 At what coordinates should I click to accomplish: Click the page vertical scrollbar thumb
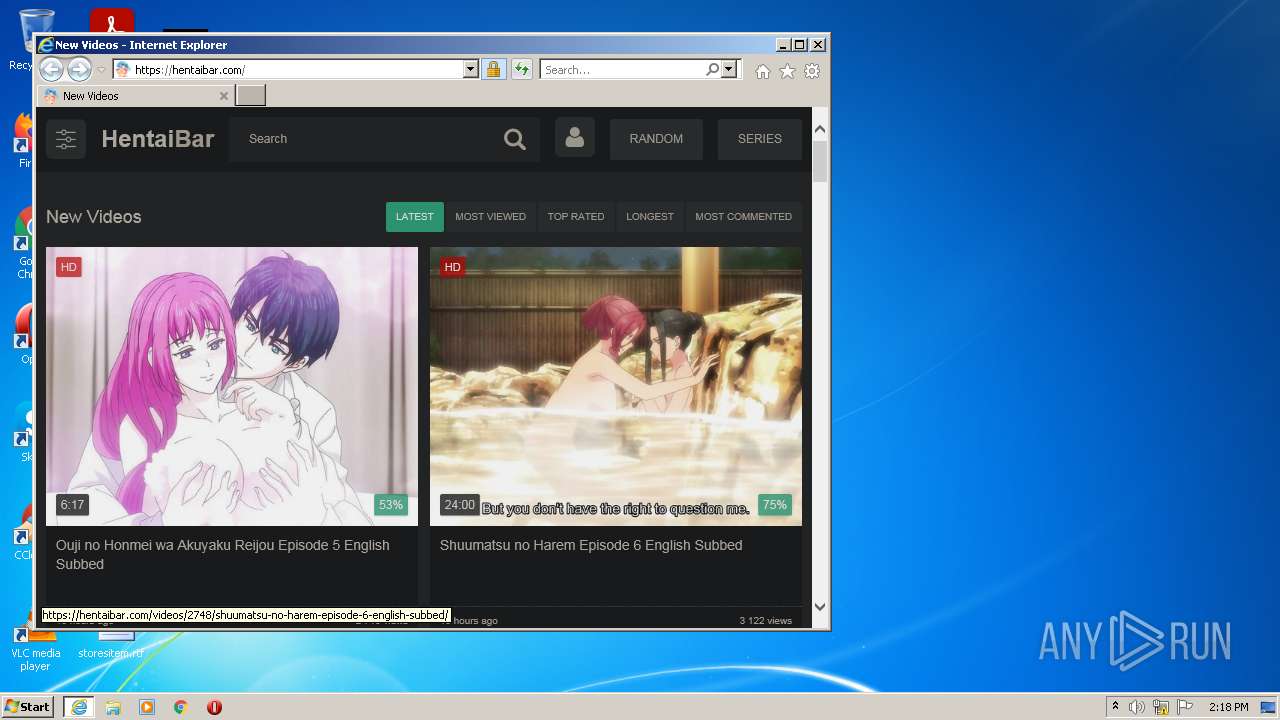[x=820, y=161]
